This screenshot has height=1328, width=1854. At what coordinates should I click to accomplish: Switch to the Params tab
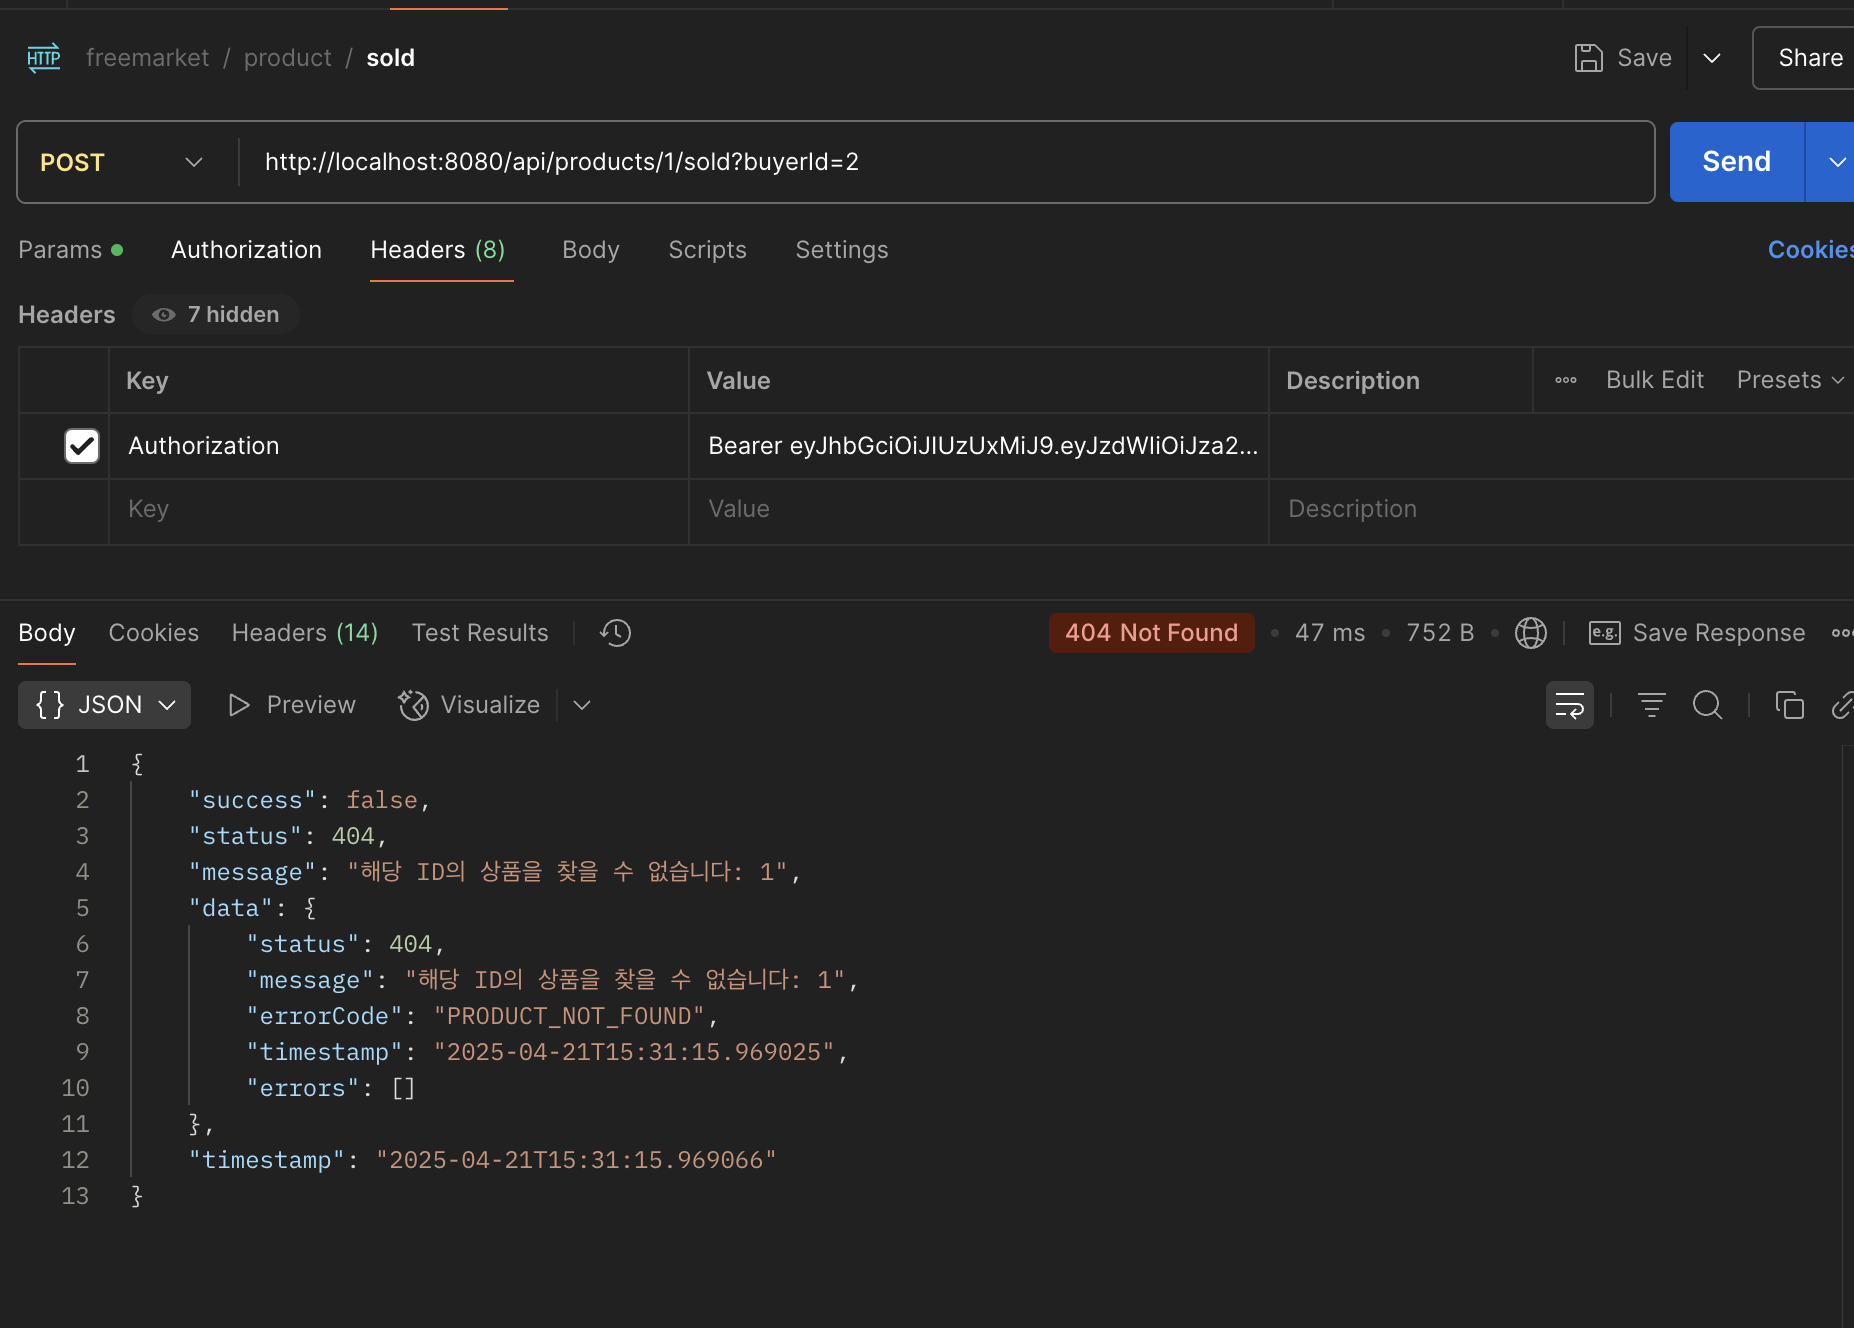tap(70, 250)
